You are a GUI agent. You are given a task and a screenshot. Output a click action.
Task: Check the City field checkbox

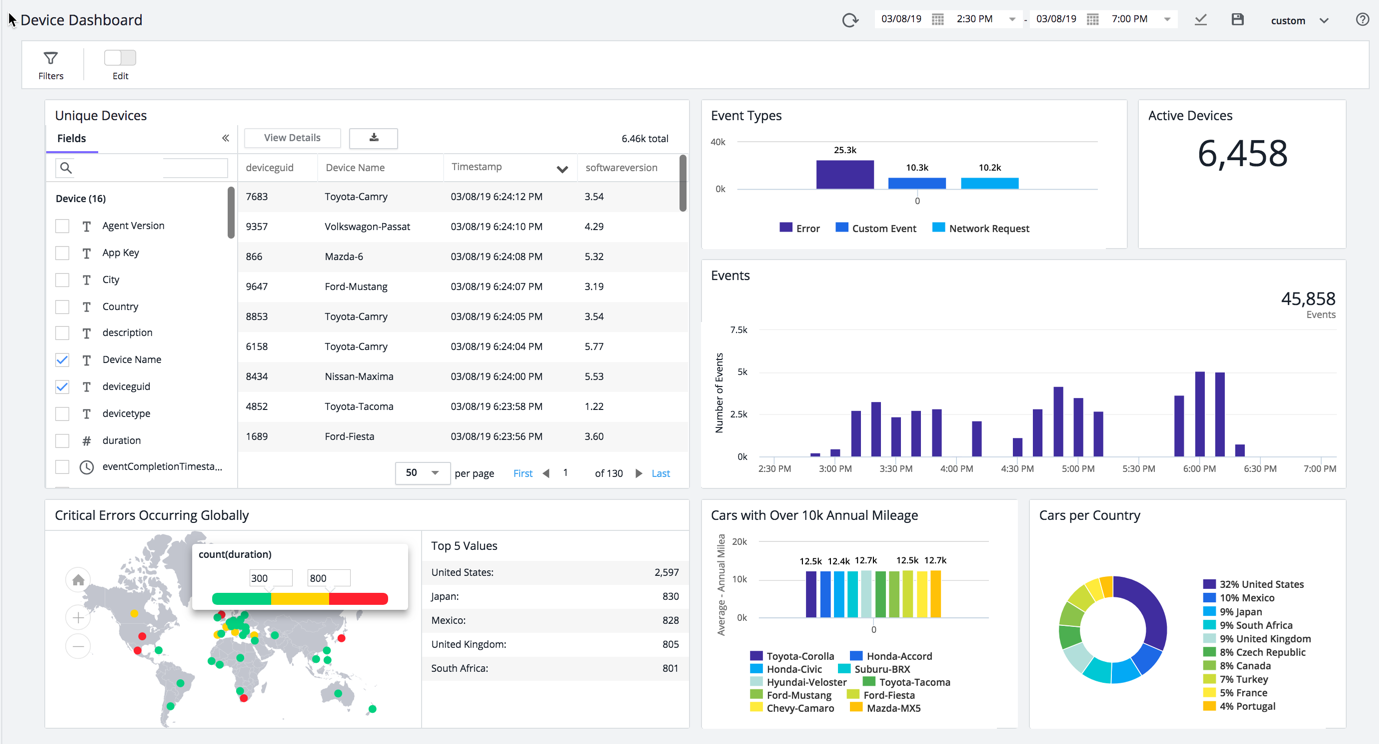[x=62, y=280]
